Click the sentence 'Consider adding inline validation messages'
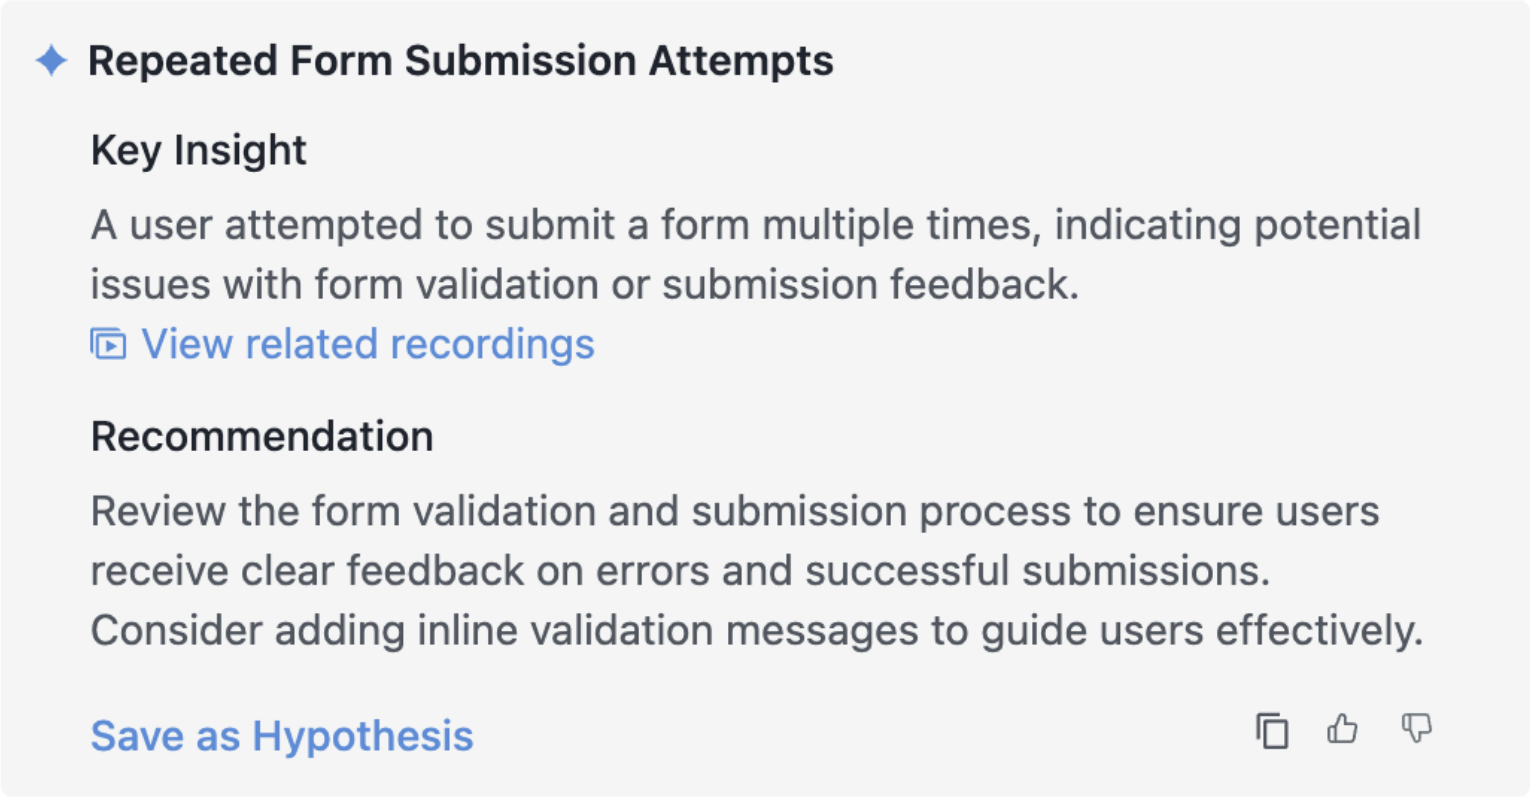The image size is (1530, 802). [x=757, y=631]
